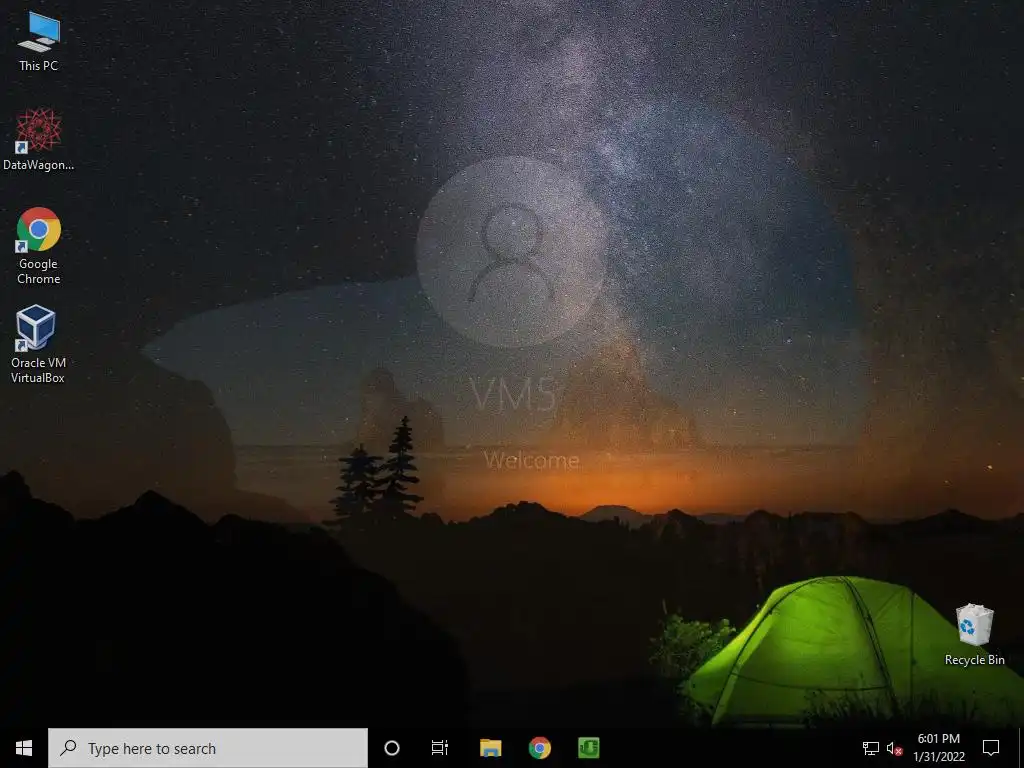The width and height of the screenshot is (1024, 768).
Task: Select the Oracle VM VirtualBox shortcut
Action: click(x=38, y=344)
